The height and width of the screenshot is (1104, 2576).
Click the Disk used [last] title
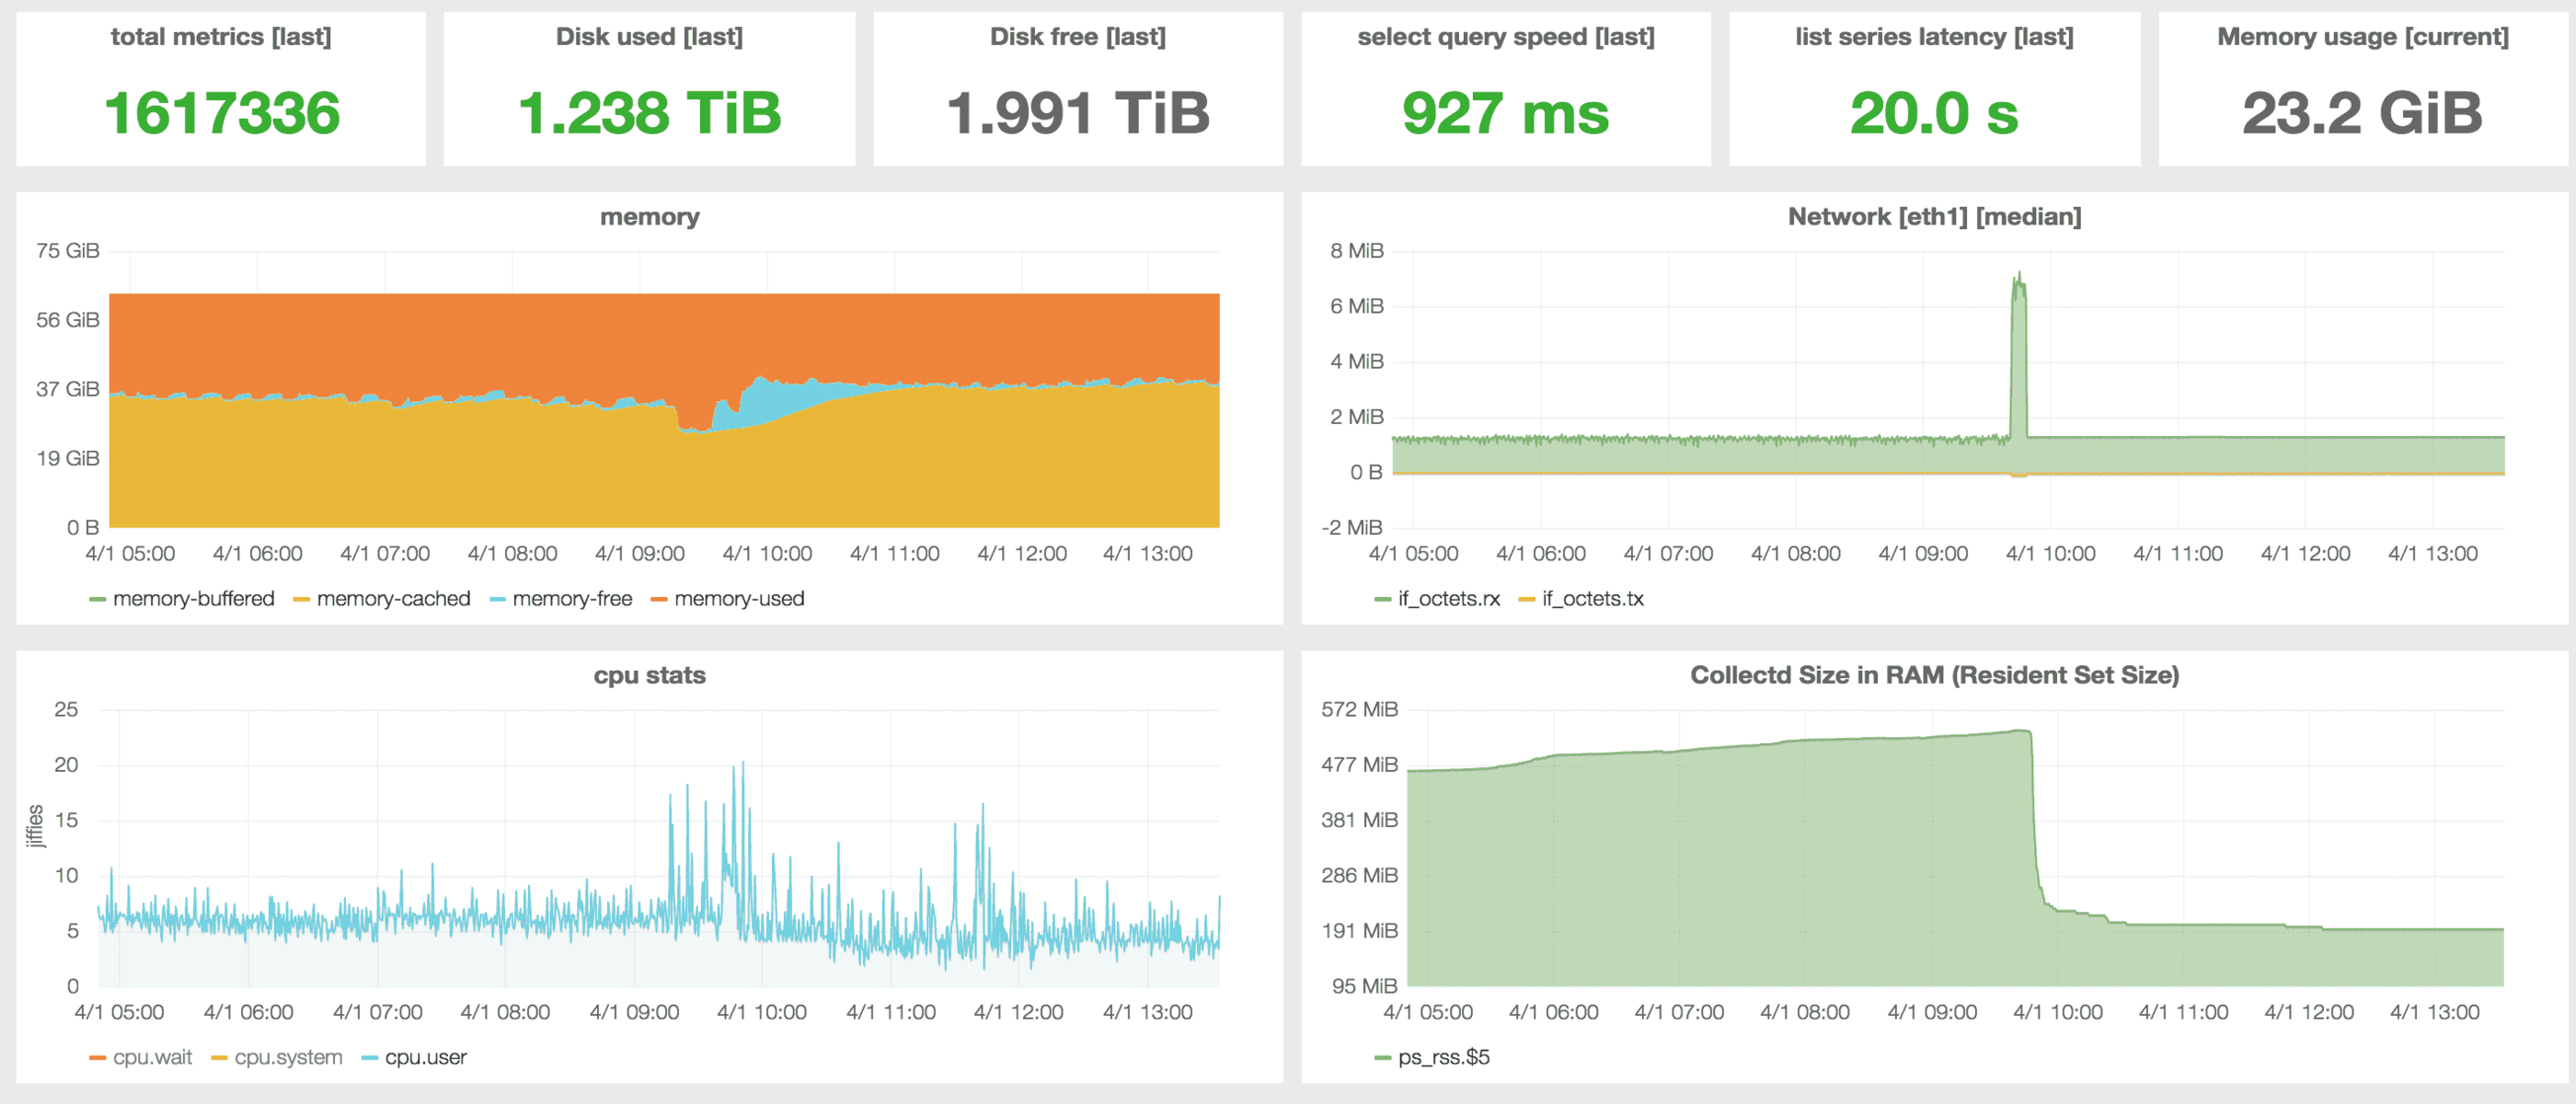coord(649,37)
